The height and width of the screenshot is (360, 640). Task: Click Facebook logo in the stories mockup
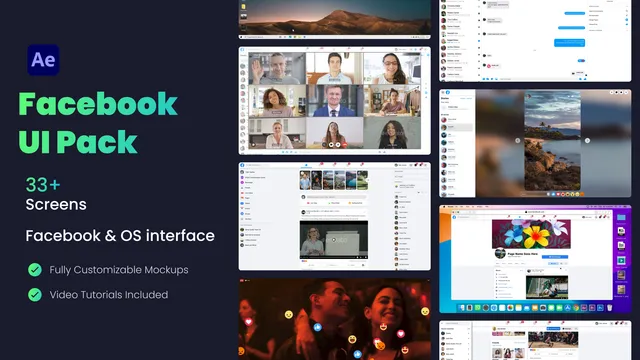point(447,93)
